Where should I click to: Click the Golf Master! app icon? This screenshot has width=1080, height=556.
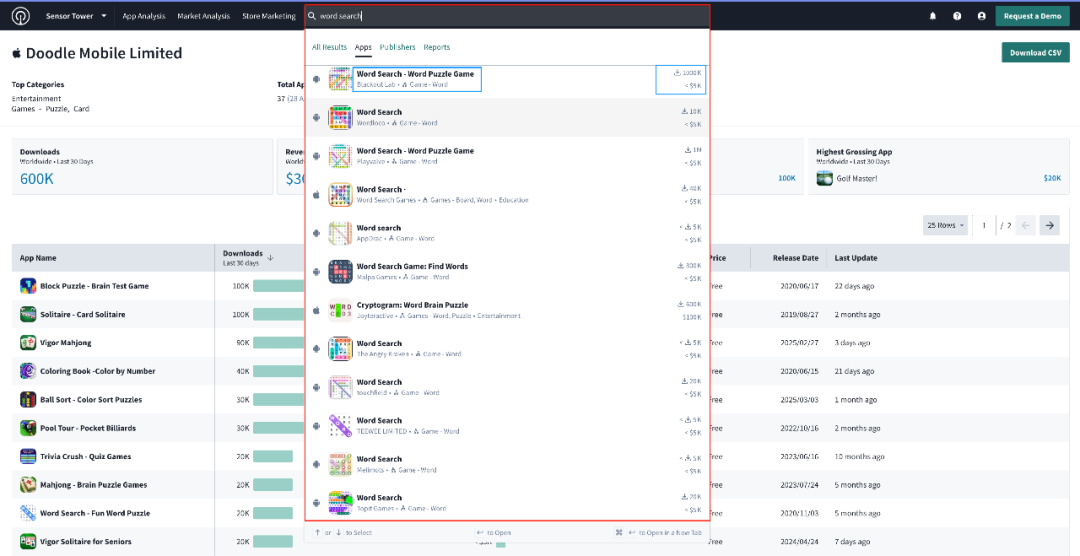(x=824, y=178)
